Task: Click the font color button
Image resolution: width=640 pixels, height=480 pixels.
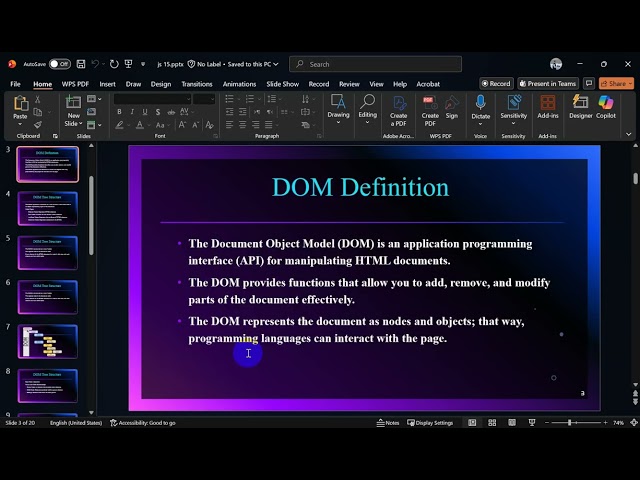Action: [x=140, y=125]
